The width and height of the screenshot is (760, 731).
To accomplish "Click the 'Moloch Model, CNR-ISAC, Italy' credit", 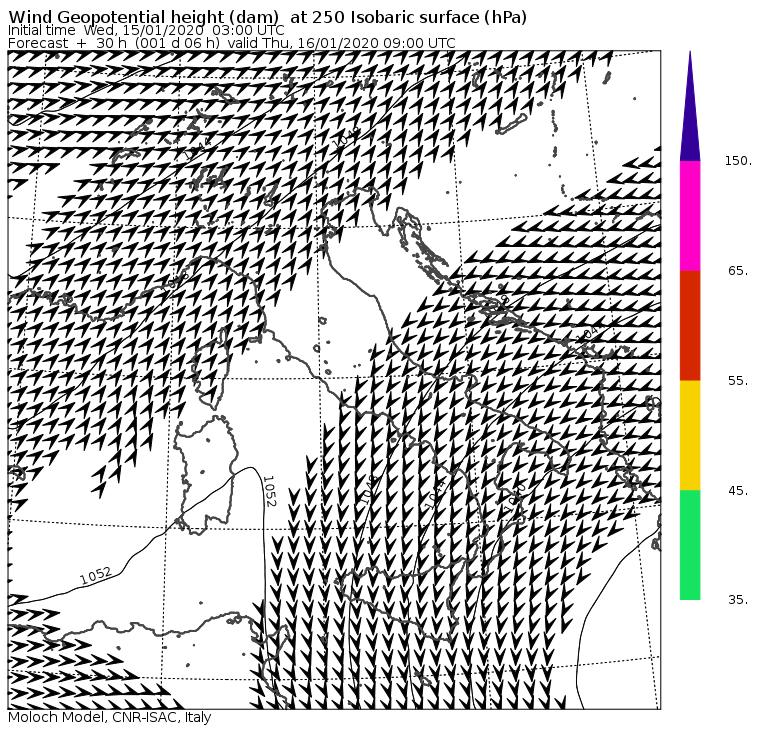I will (110, 717).
